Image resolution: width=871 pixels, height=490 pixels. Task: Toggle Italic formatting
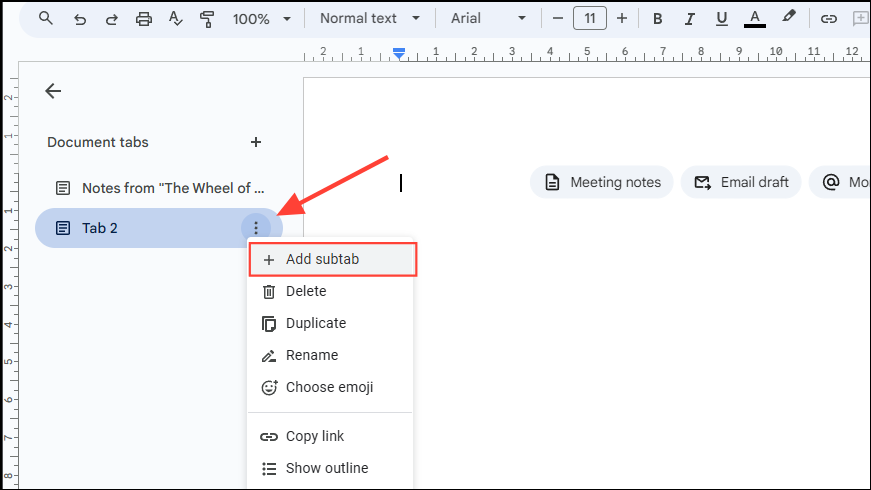689,18
